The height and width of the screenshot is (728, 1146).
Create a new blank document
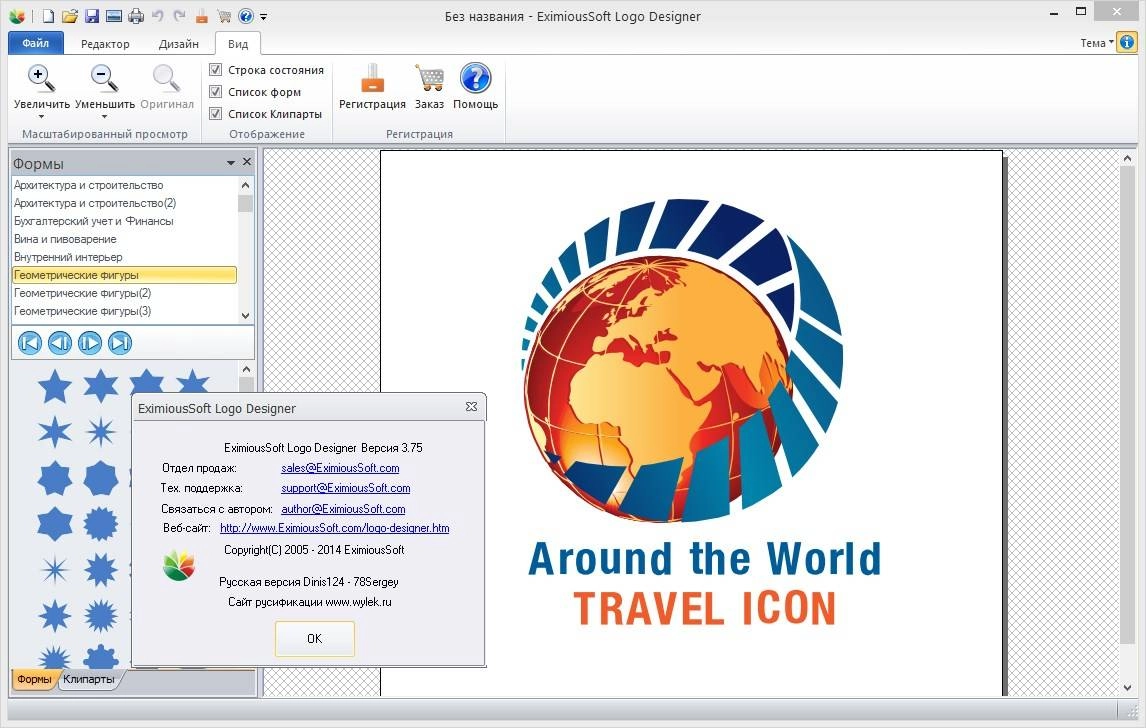[48, 16]
